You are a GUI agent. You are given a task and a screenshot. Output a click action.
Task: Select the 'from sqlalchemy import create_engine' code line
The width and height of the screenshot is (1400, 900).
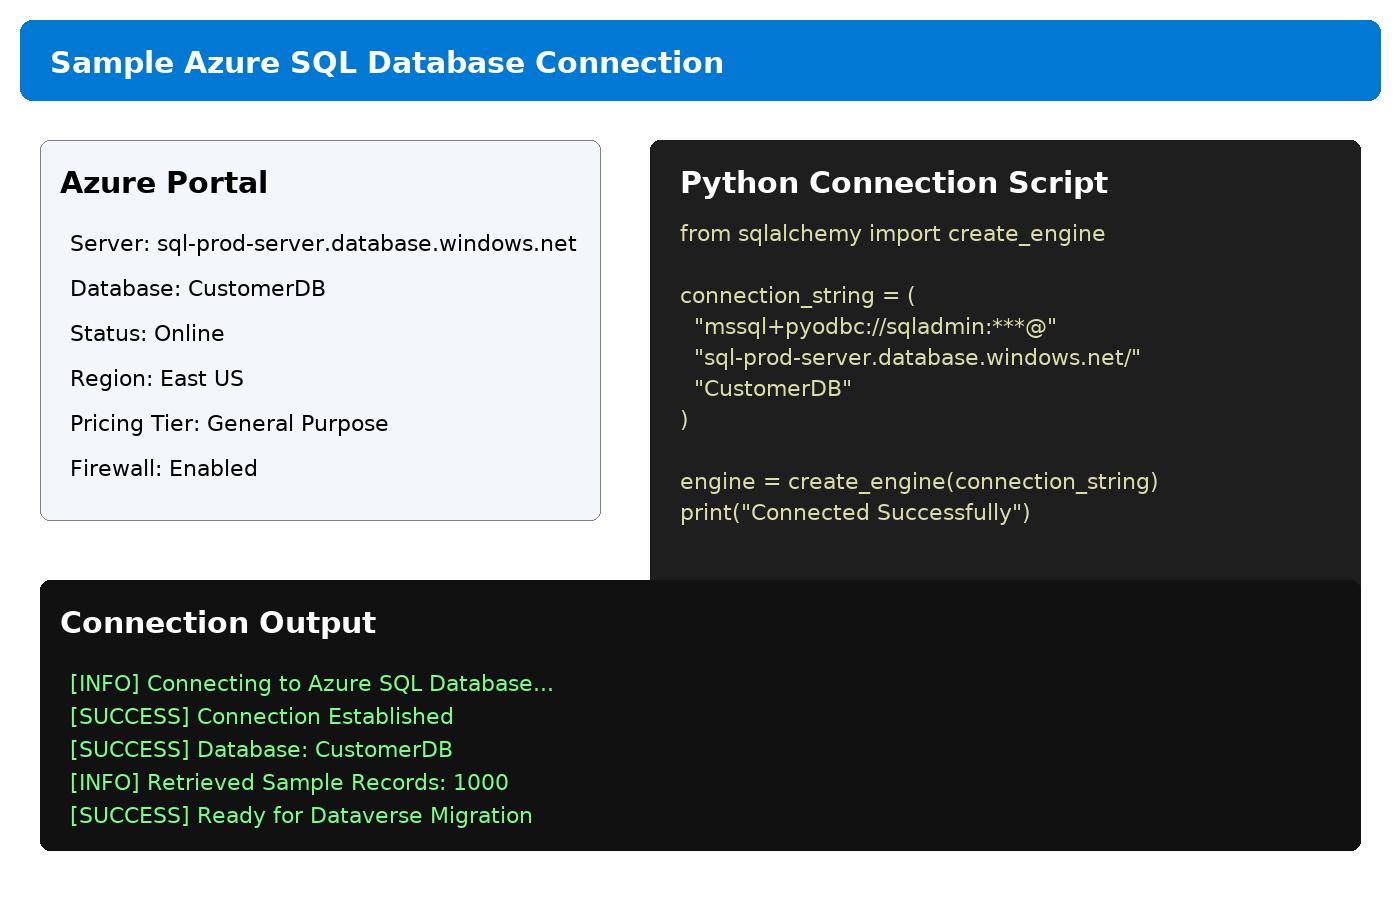(x=893, y=234)
